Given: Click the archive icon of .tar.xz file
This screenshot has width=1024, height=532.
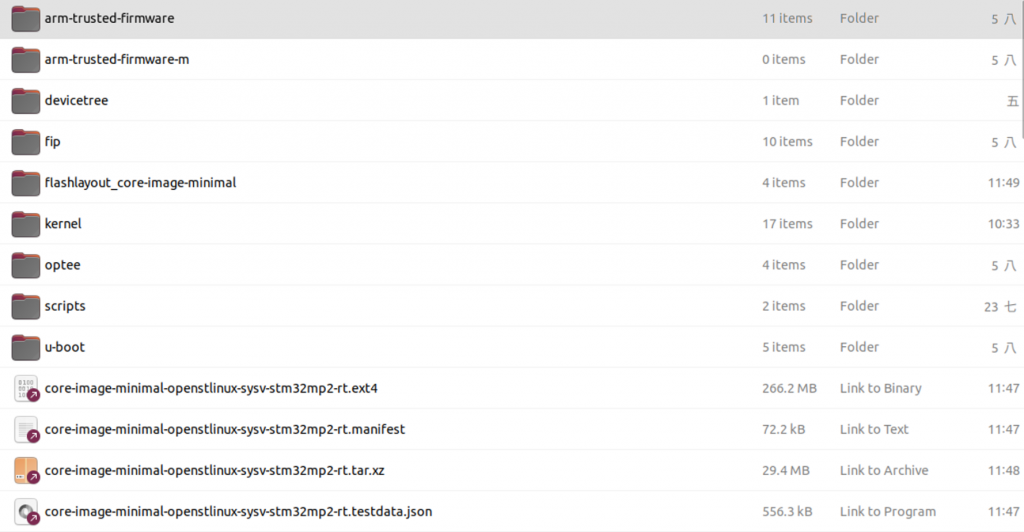Looking at the screenshot, I should pyautogui.click(x=26, y=471).
